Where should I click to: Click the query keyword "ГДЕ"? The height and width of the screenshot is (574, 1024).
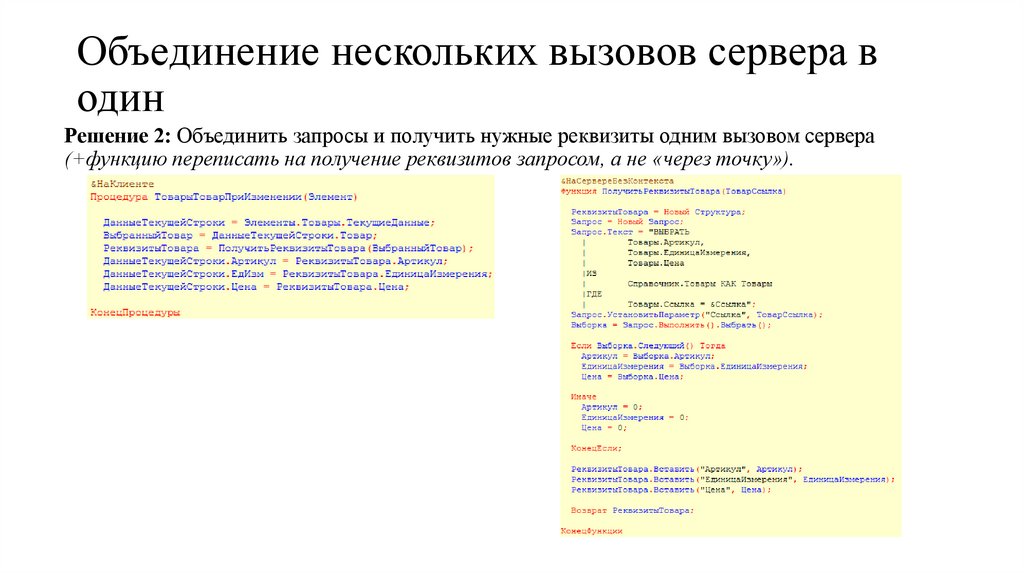(x=594, y=294)
